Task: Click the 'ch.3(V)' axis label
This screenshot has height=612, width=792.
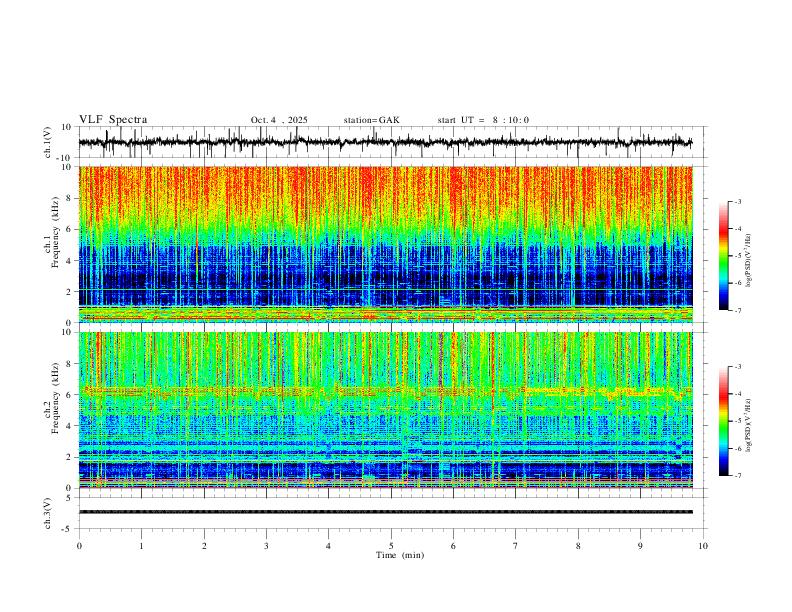Action: coord(48,513)
